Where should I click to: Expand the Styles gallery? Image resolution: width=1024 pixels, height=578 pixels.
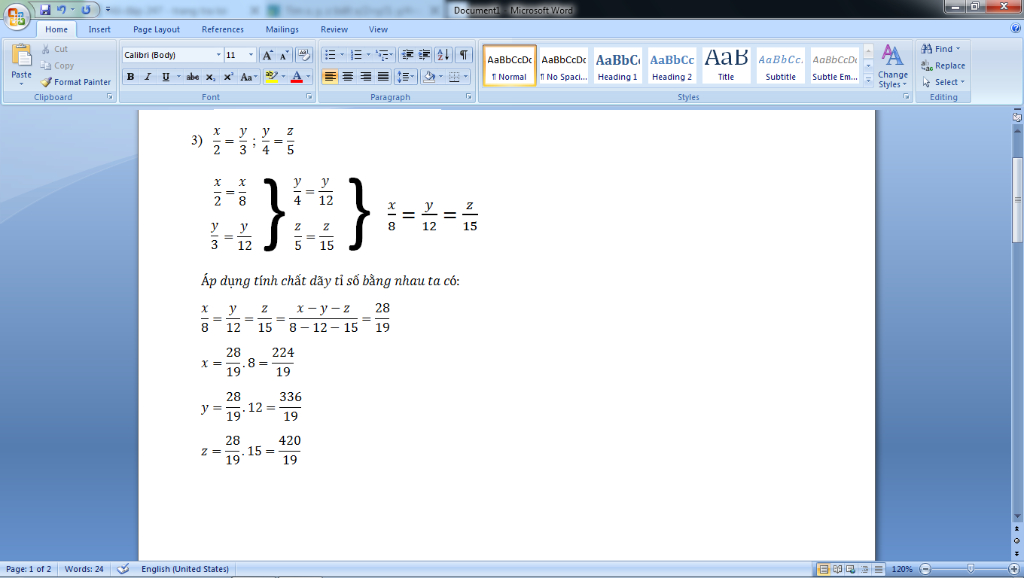pyautogui.click(x=868, y=80)
